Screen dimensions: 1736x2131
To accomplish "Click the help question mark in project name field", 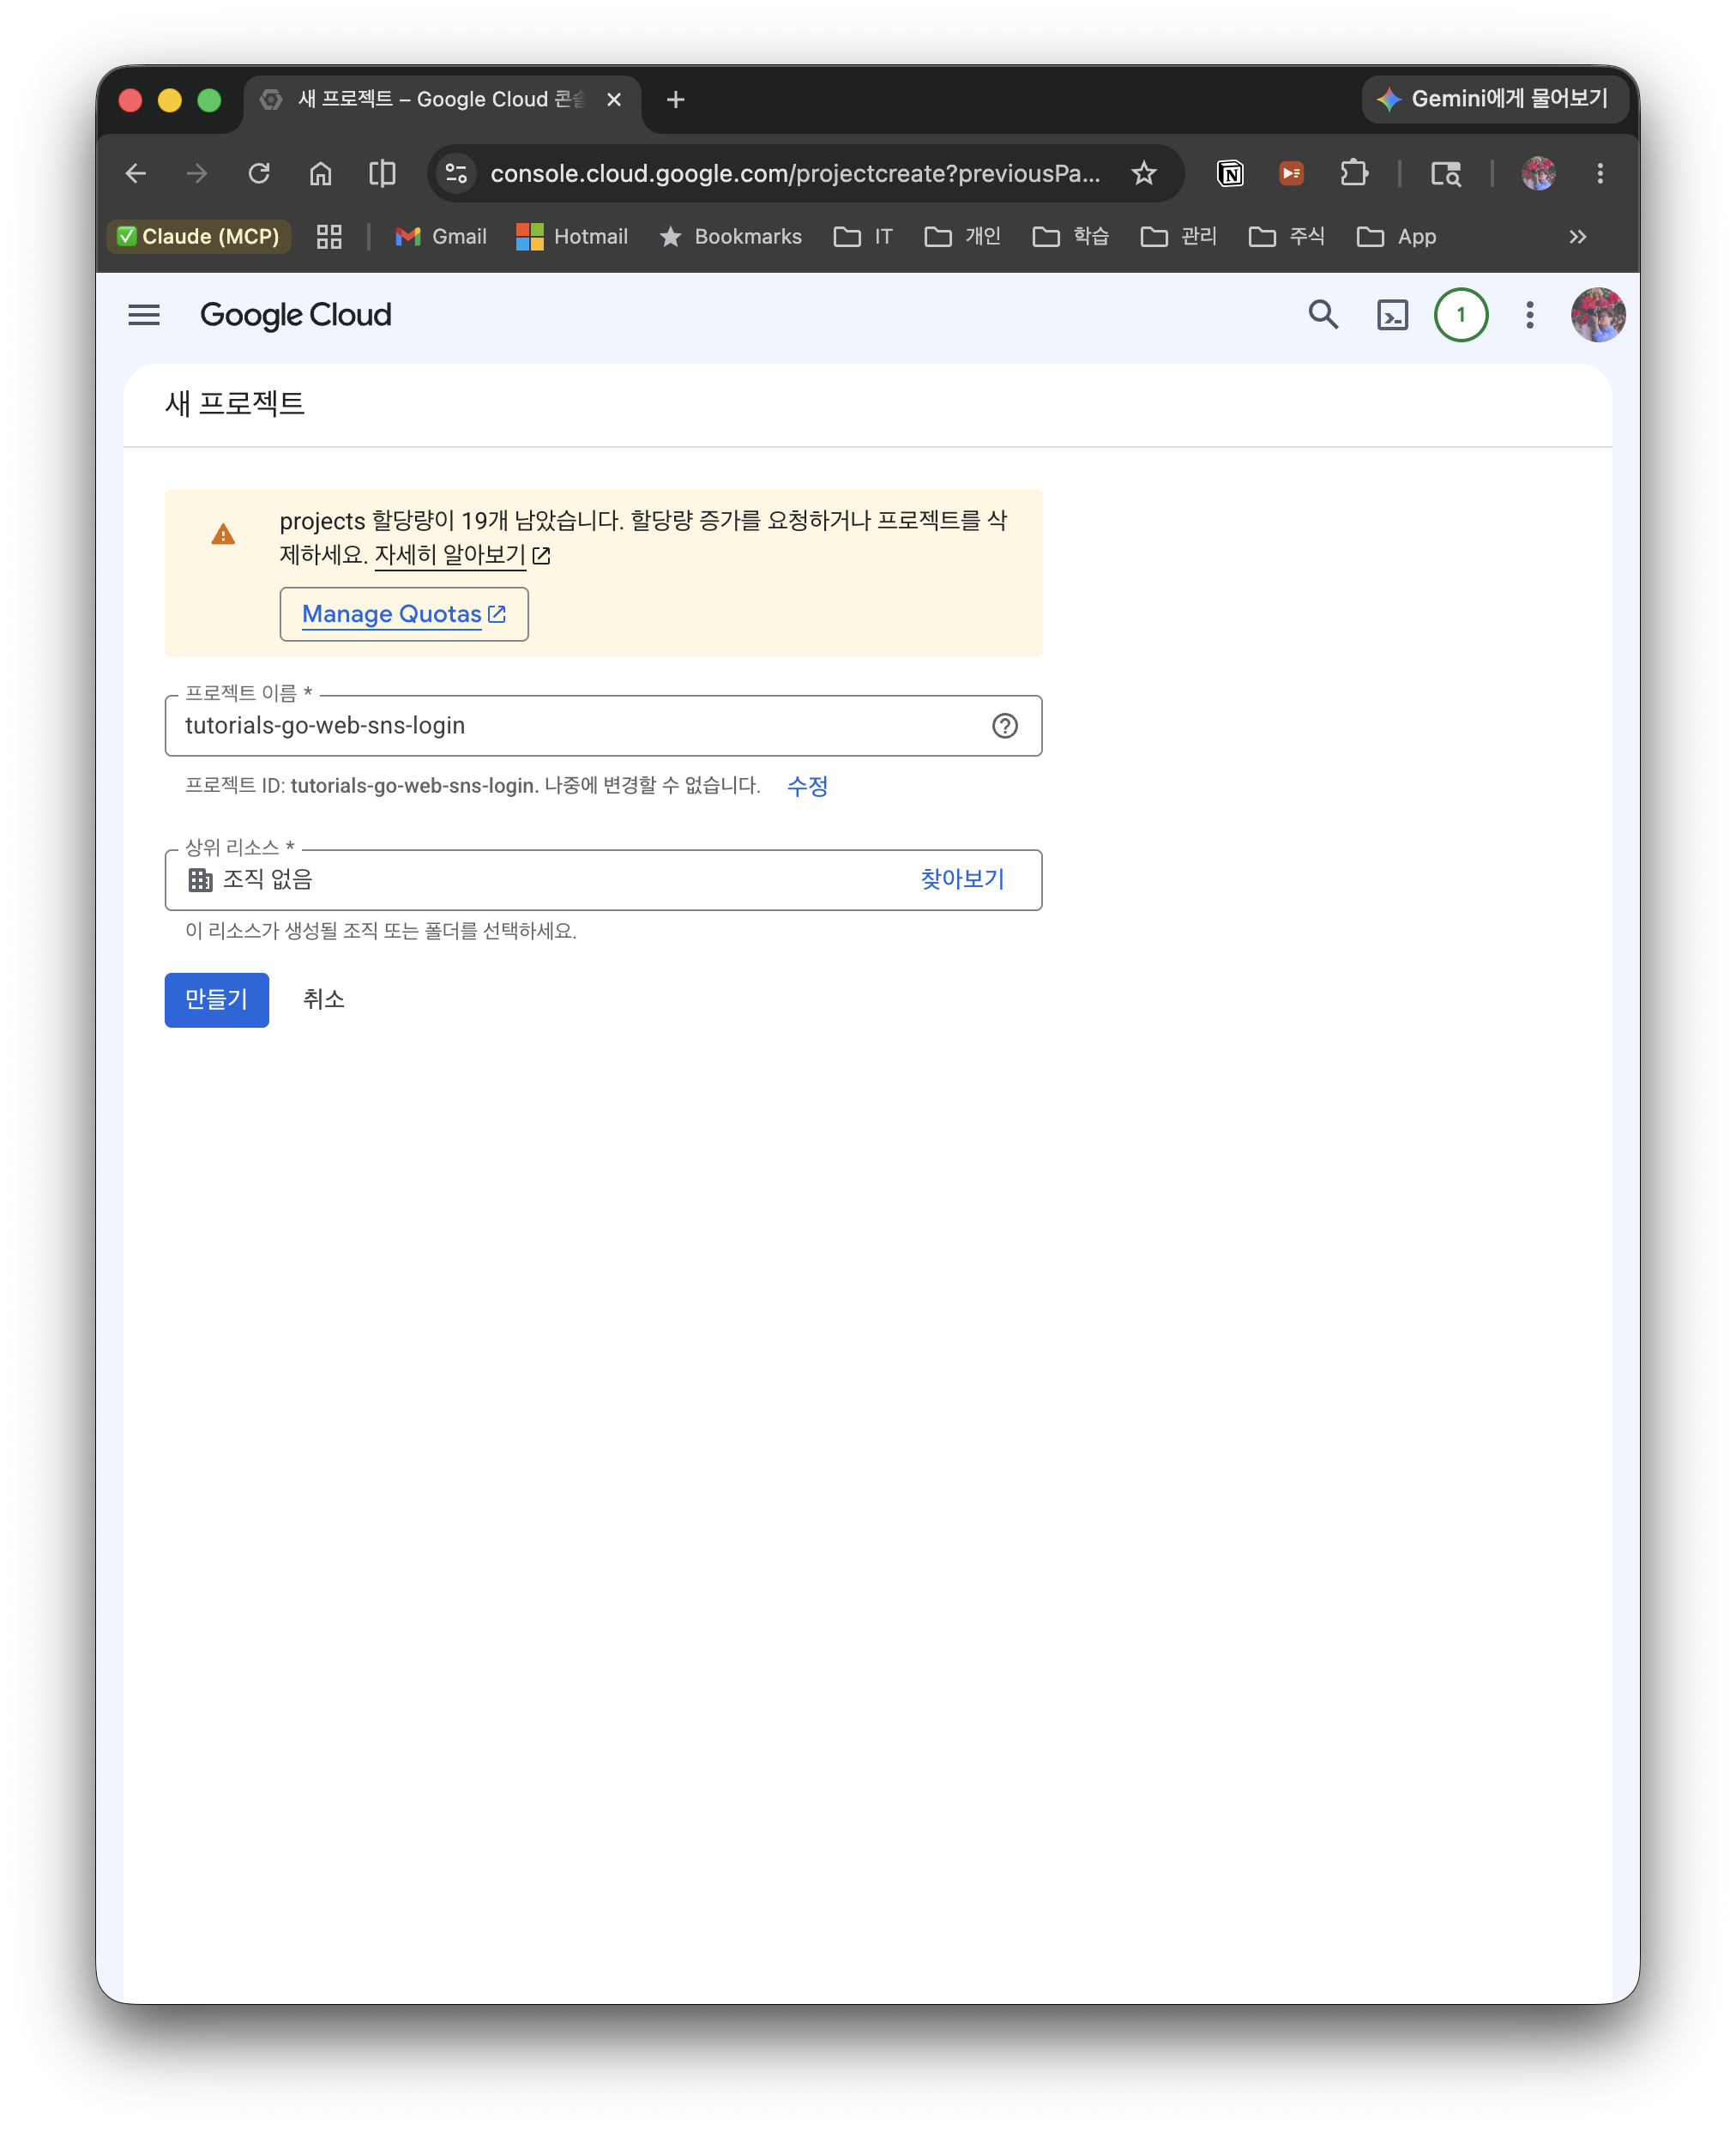I will click(1004, 726).
